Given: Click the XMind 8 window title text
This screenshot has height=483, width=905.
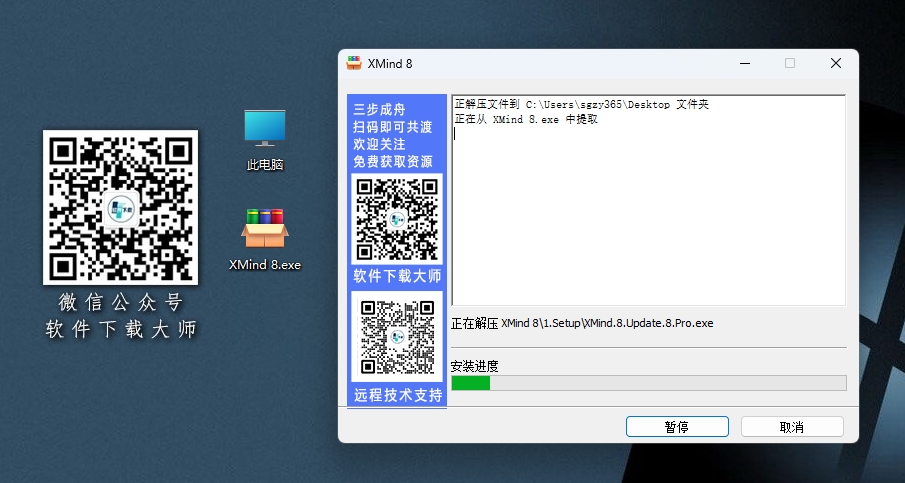Looking at the screenshot, I should [390, 63].
